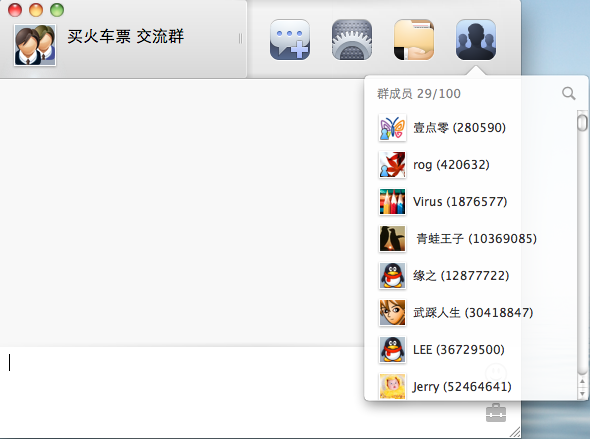
Task: Click the member list scrollbar thumb
Action: point(582,123)
